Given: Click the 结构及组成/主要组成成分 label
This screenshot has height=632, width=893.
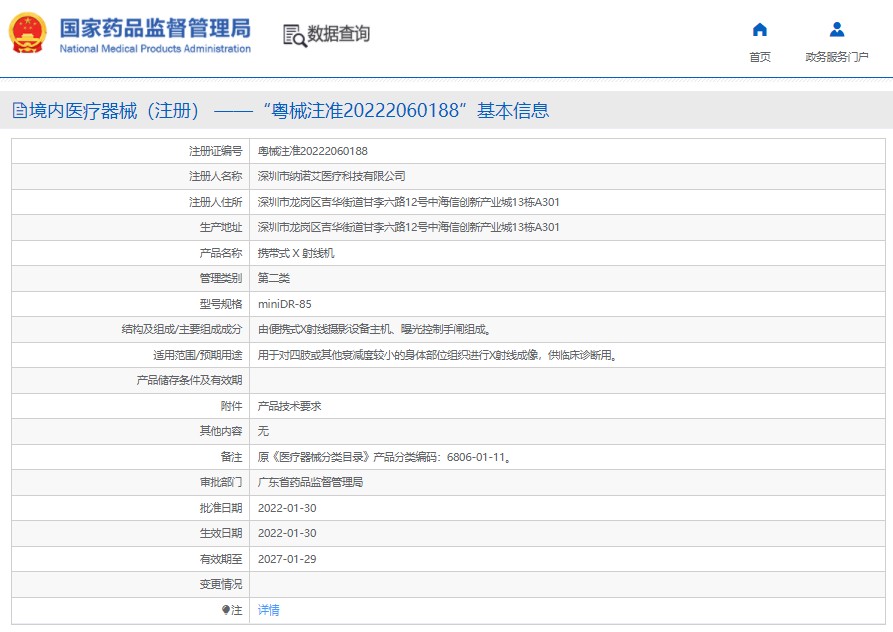Looking at the screenshot, I should pyautogui.click(x=182, y=329).
